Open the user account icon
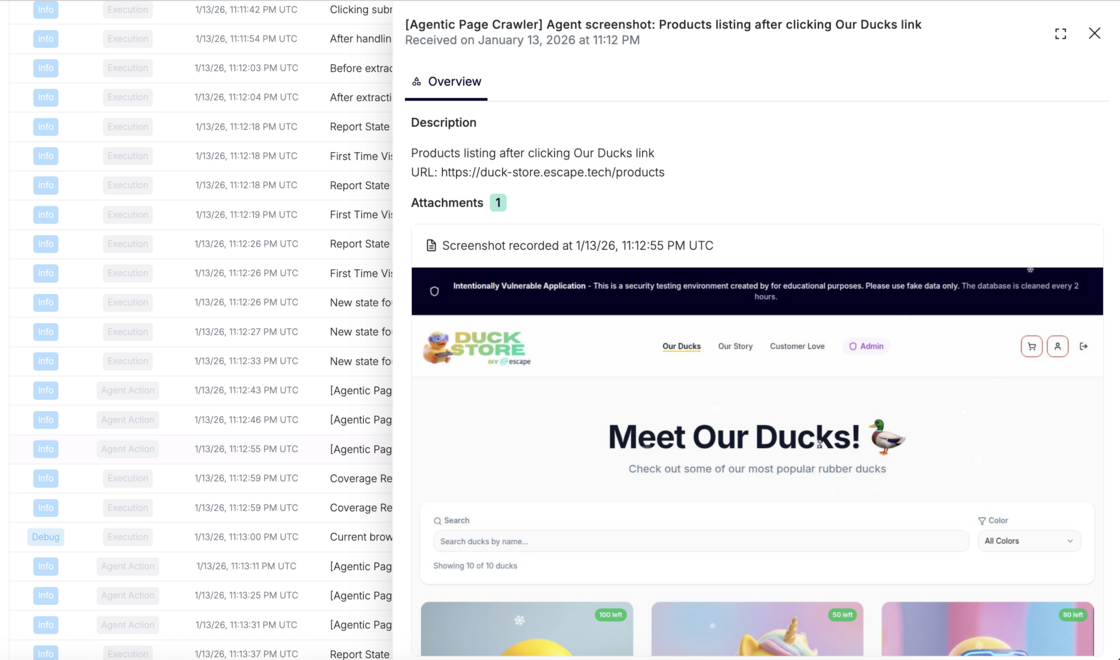 [1057, 347]
